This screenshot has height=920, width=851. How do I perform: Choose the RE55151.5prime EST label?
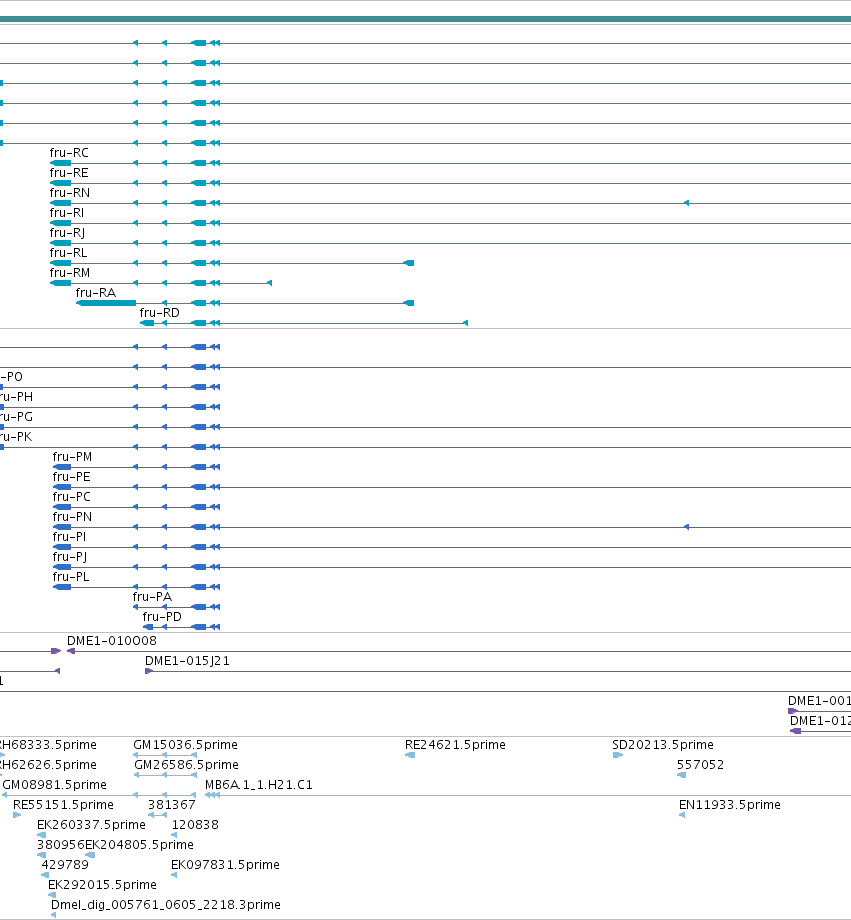click(63, 804)
